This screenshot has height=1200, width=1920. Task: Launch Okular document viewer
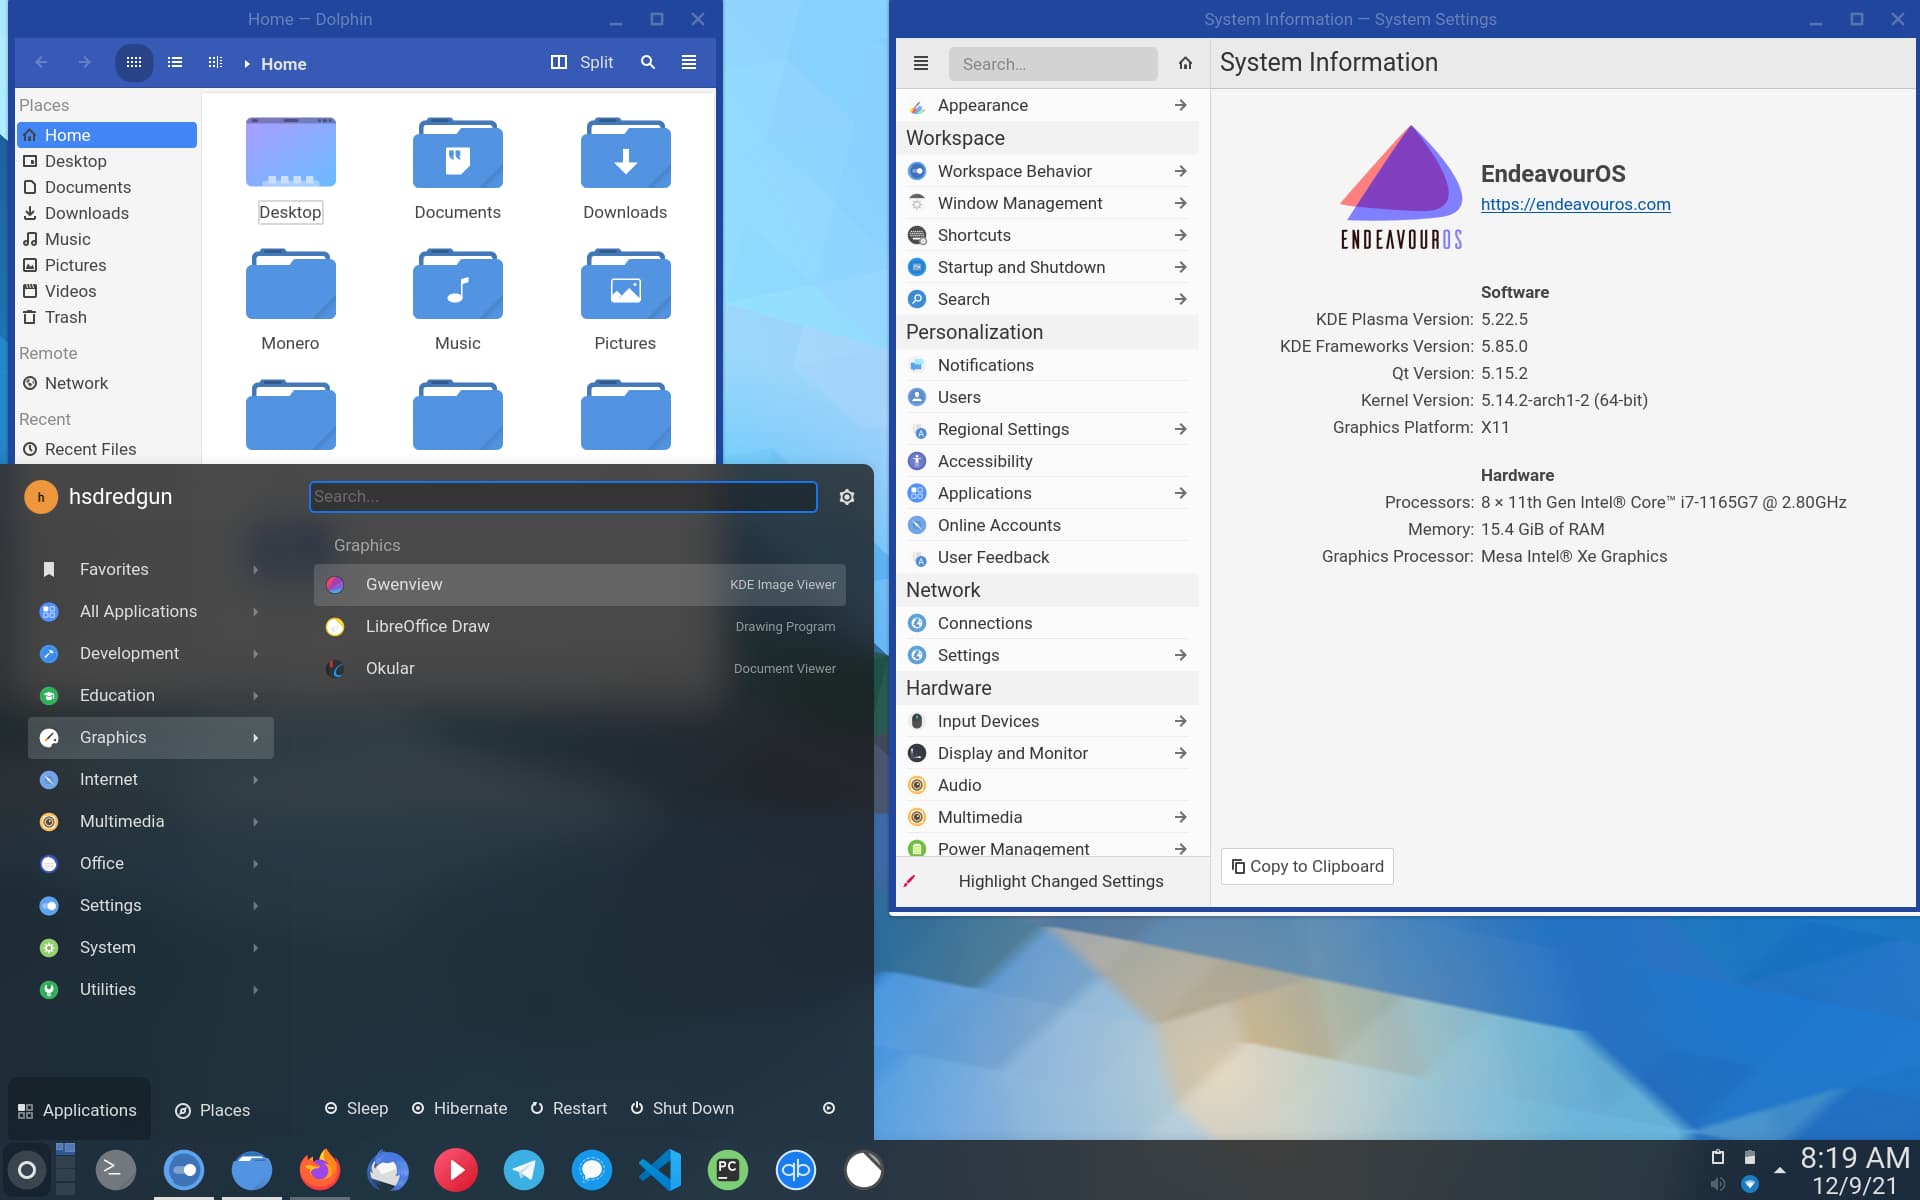pos(580,669)
